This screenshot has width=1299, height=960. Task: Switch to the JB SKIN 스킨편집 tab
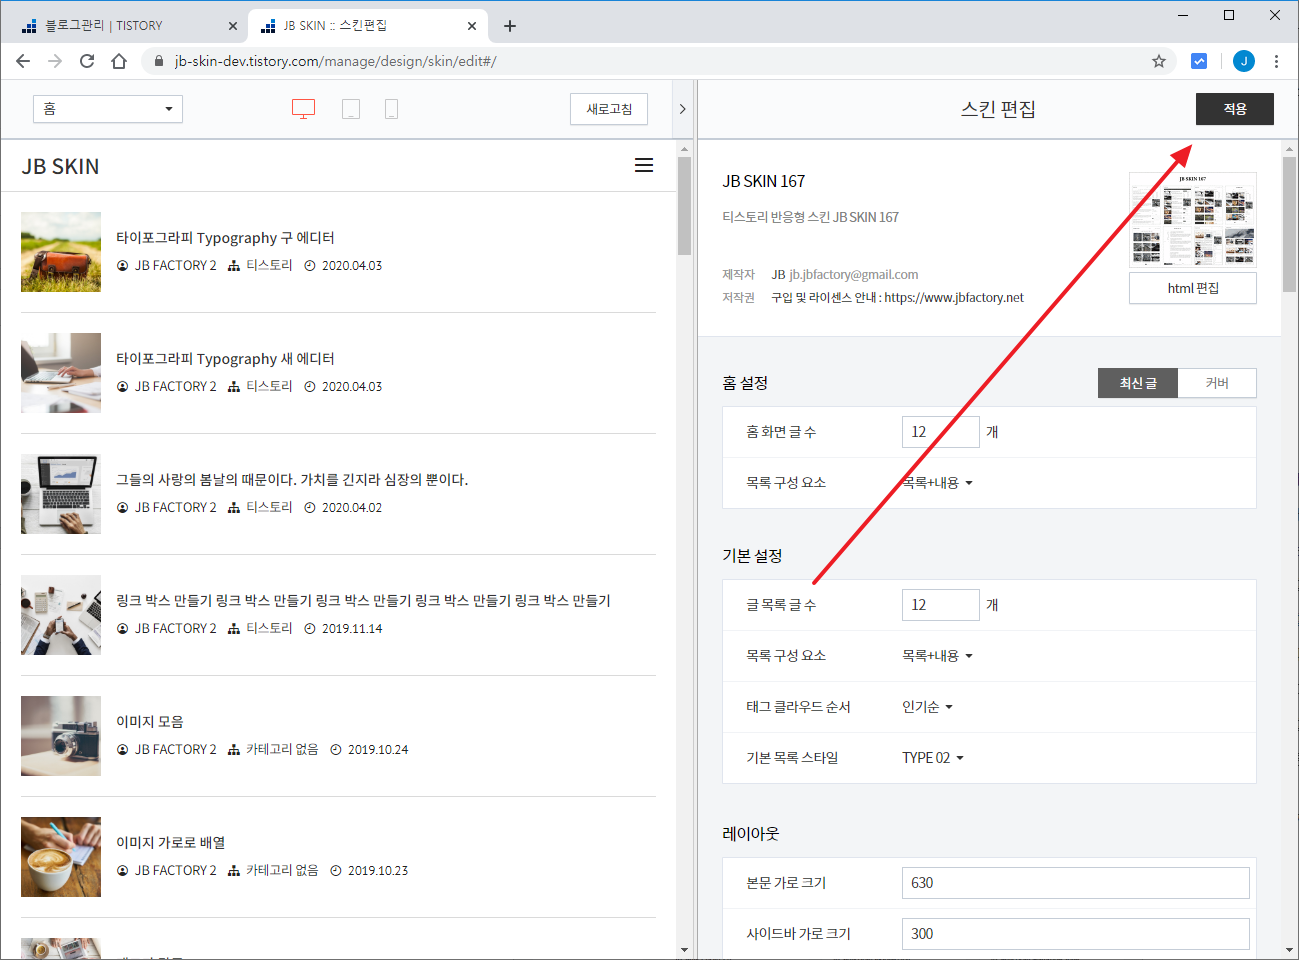coord(368,26)
